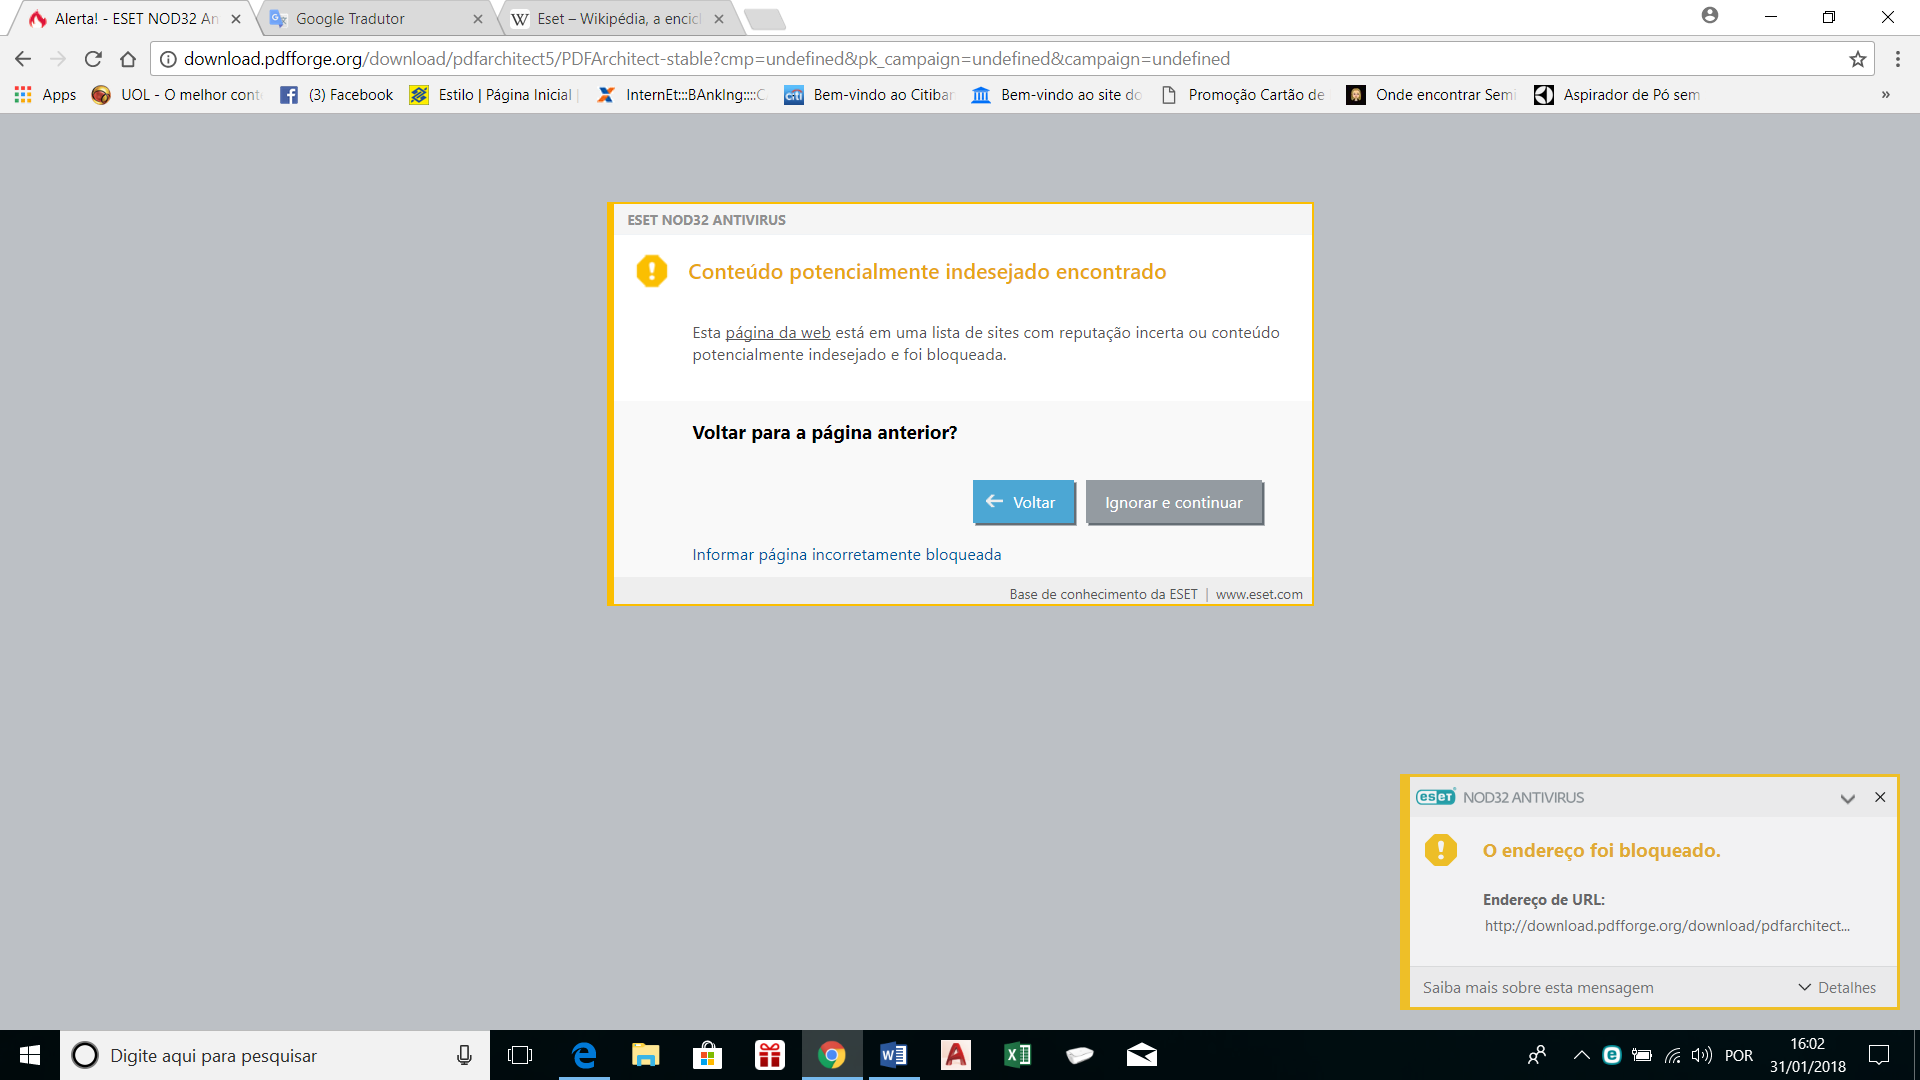The image size is (1920, 1080).
Task: Go to the browser home page
Action: (x=128, y=59)
